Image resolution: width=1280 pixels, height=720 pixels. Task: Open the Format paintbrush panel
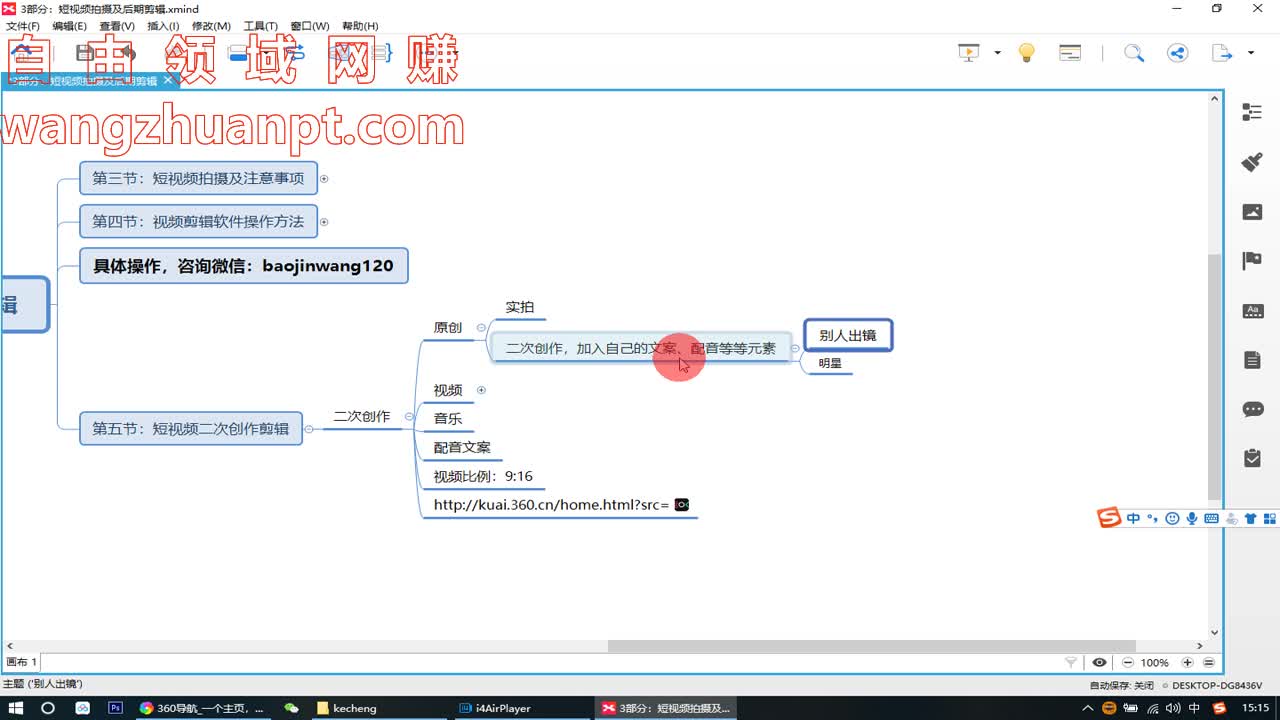[x=1252, y=162]
